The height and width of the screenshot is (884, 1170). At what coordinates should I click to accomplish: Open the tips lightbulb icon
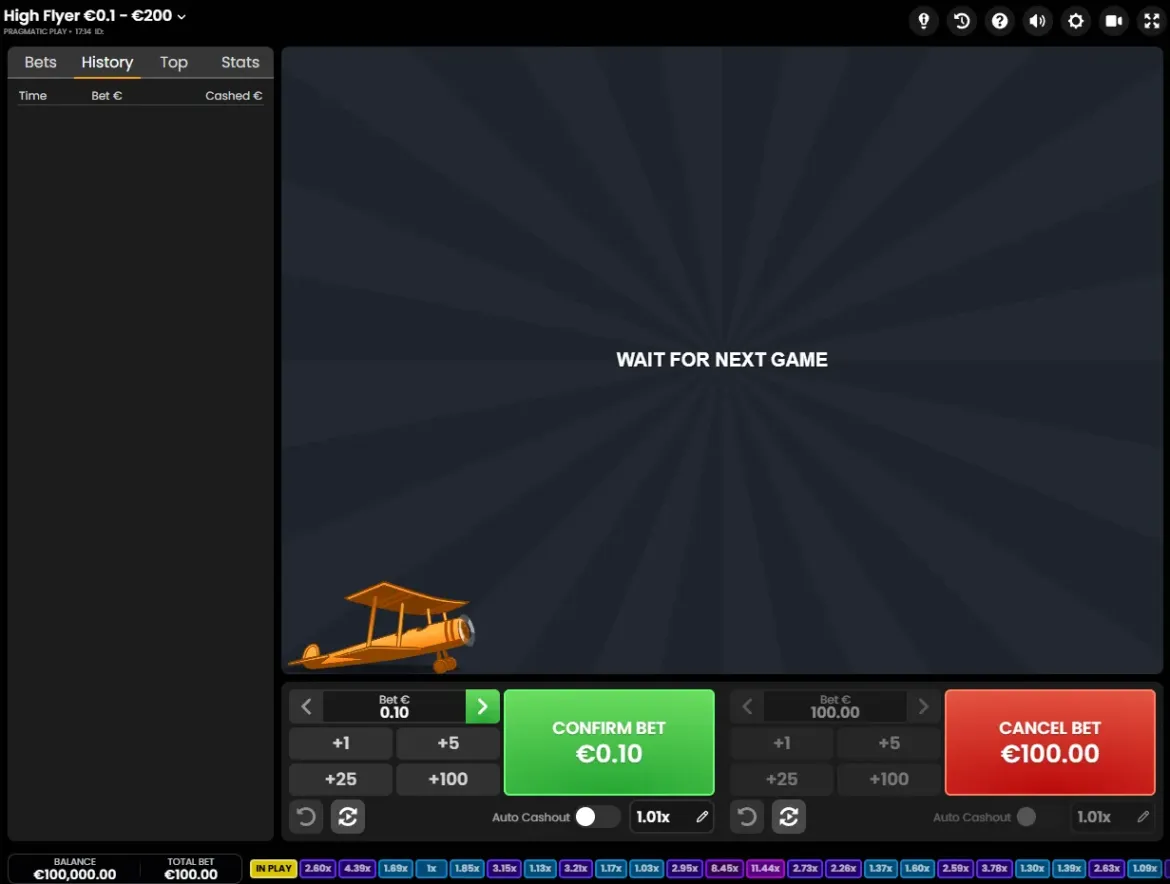(x=924, y=21)
